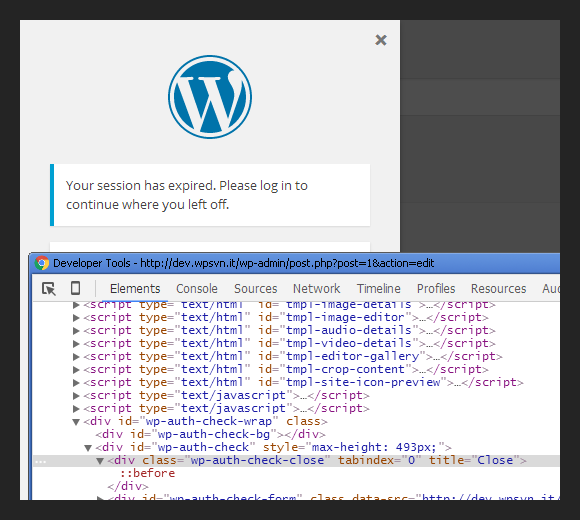Click the Chrome icon in Developer Tools title
Image resolution: width=580 pixels, height=520 pixels.
coord(42,263)
